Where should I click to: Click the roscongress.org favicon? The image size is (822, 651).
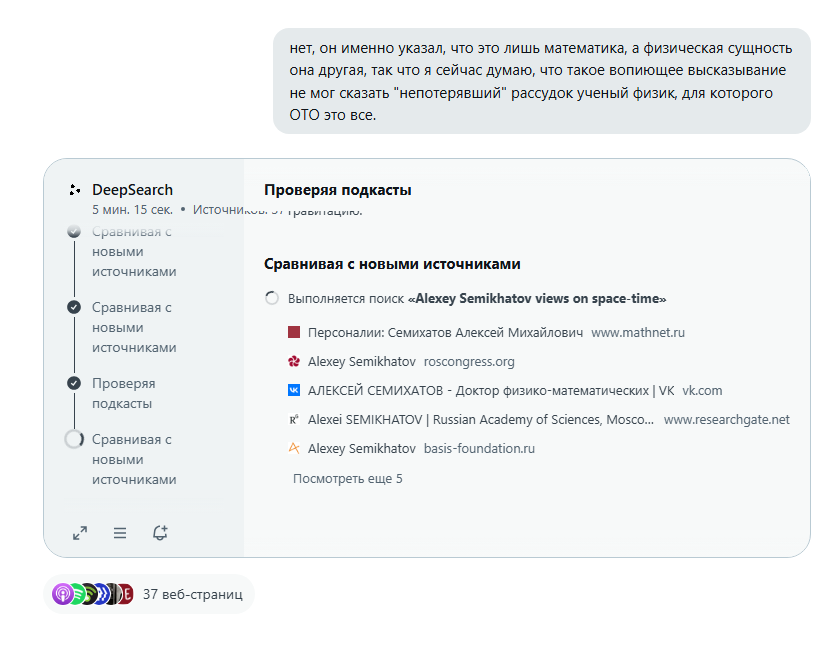tap(294, 361)
